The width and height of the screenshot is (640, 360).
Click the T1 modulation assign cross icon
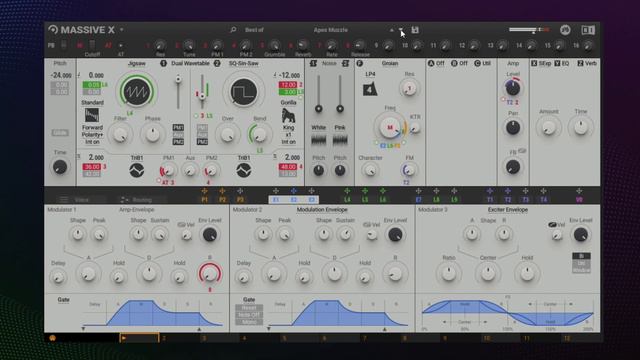[x=490, y=191]
